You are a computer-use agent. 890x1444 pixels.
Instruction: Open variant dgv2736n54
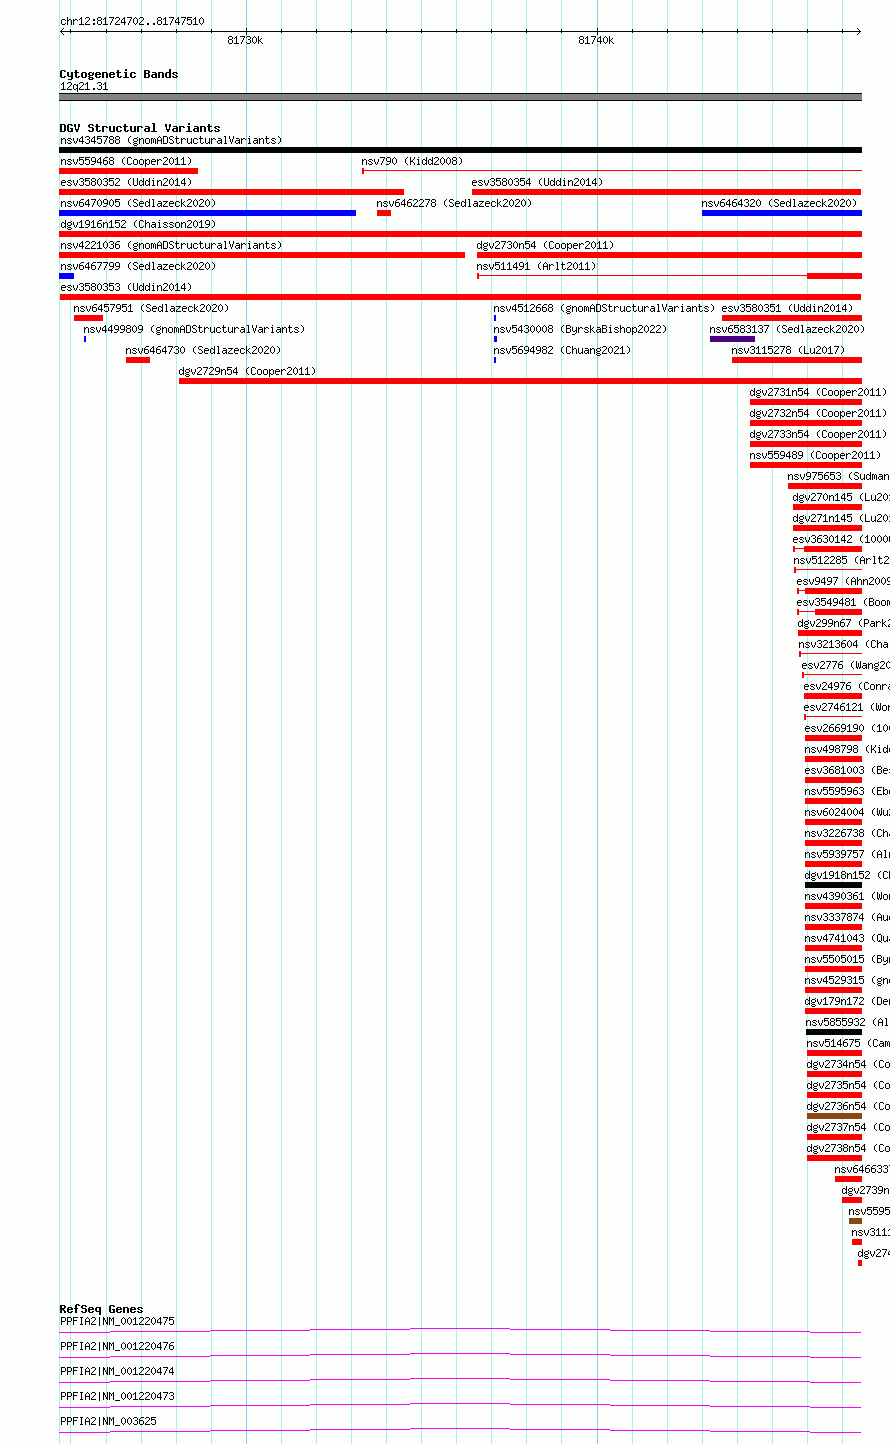tap(848, 1106)
